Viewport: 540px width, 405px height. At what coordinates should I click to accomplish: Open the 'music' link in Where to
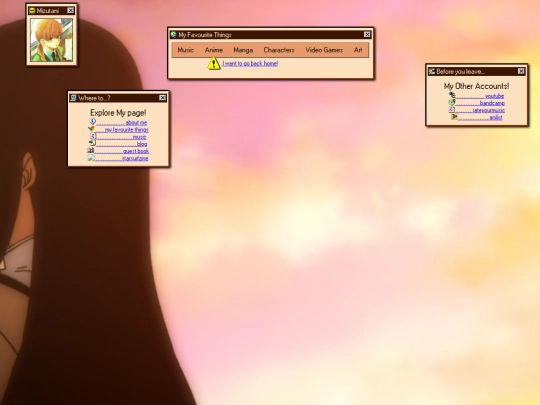coord(121,137)
